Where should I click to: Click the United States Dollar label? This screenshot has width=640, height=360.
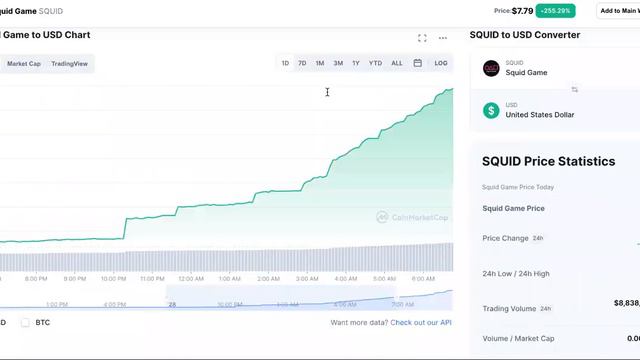540,115
